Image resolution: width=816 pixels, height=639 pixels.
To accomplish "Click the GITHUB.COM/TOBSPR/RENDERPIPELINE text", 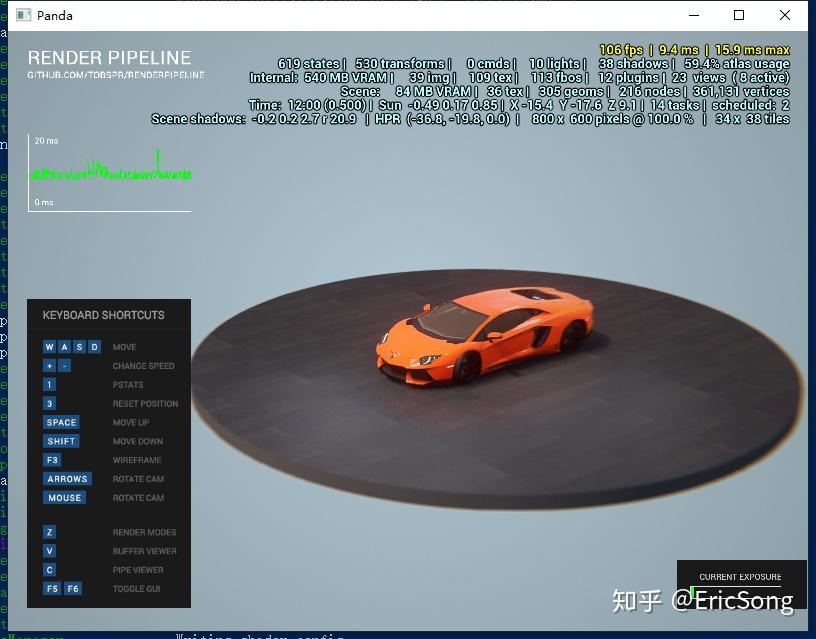I will click(x=116, y=75).
